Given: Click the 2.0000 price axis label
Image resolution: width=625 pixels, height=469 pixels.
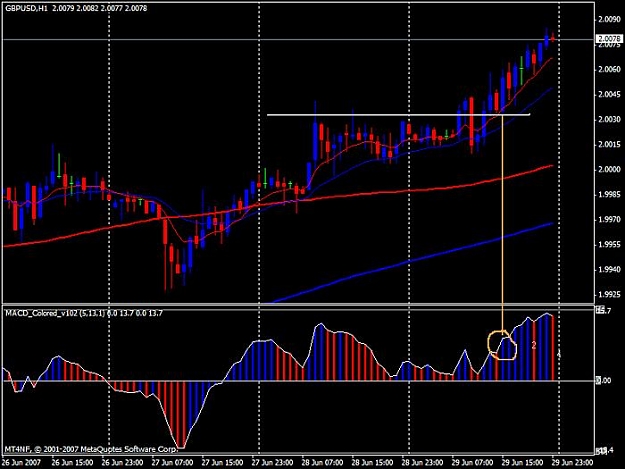Looking at the screenshot, I should (x=609, y=170).
